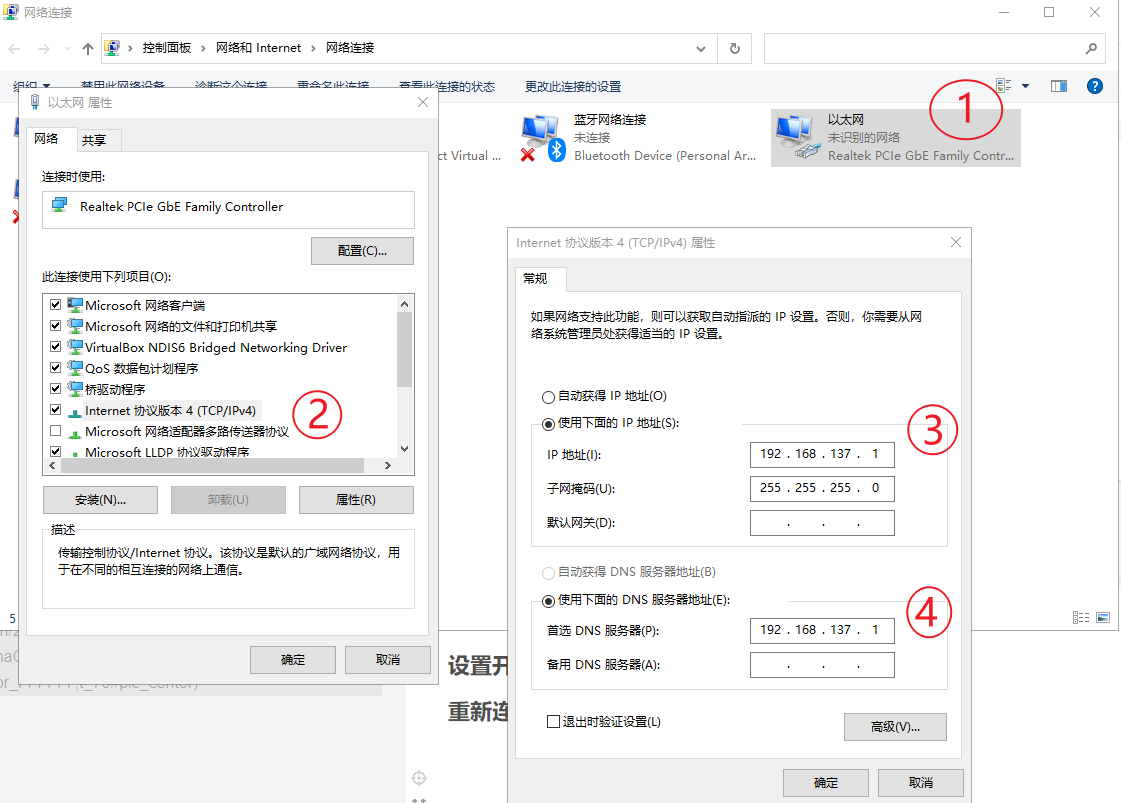Open the address bar dropdown

701,47
